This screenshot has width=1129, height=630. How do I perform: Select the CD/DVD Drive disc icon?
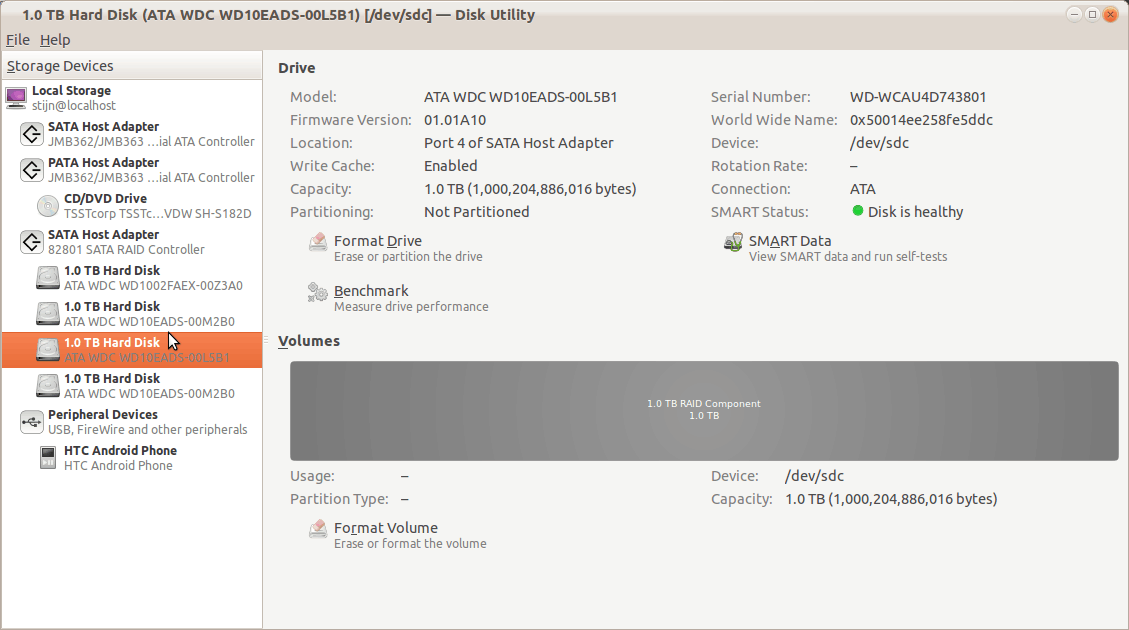pos(47,206)
